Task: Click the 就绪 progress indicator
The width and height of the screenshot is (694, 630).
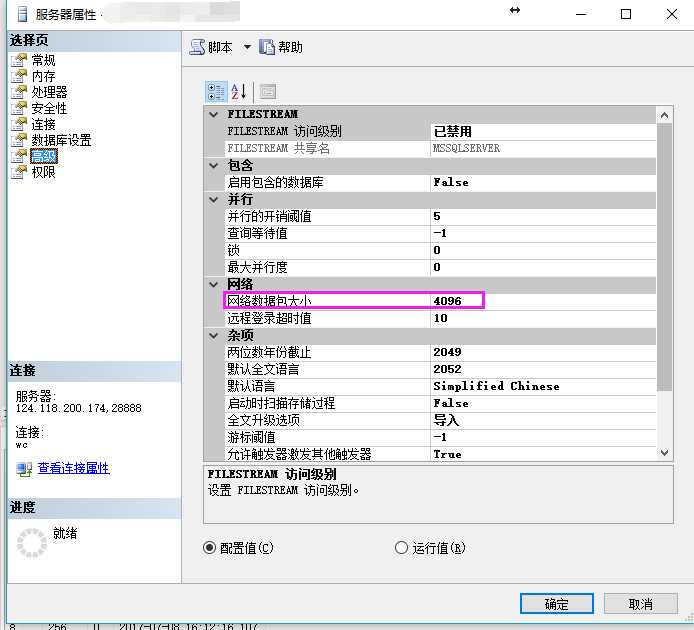Action: tap(32, 542)
